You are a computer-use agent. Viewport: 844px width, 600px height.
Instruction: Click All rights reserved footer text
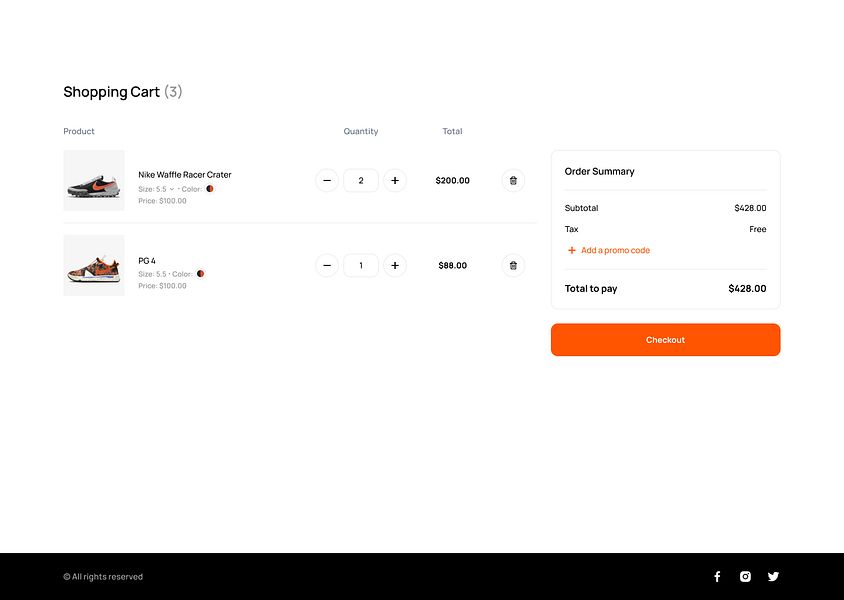[103, 577]
